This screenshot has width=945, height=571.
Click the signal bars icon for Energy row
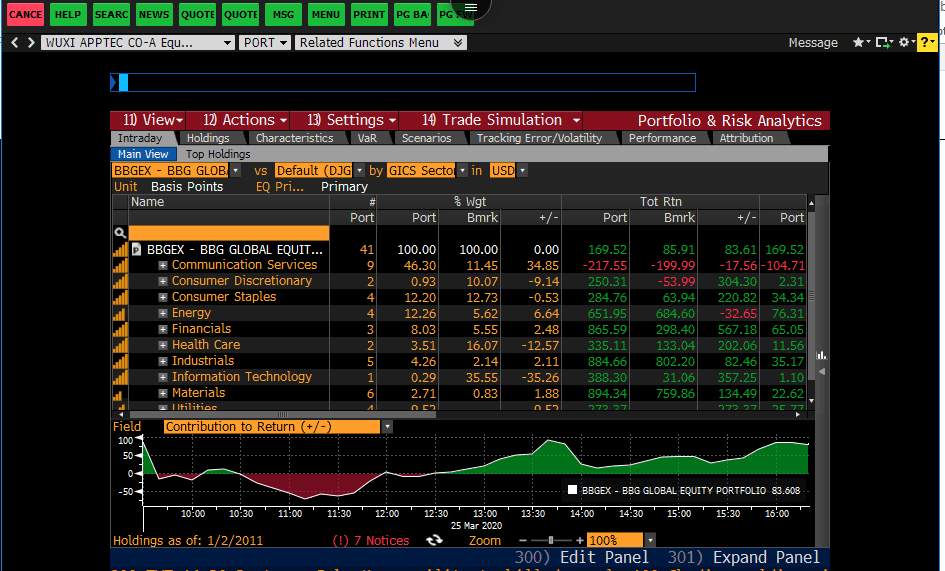(120, 314)
